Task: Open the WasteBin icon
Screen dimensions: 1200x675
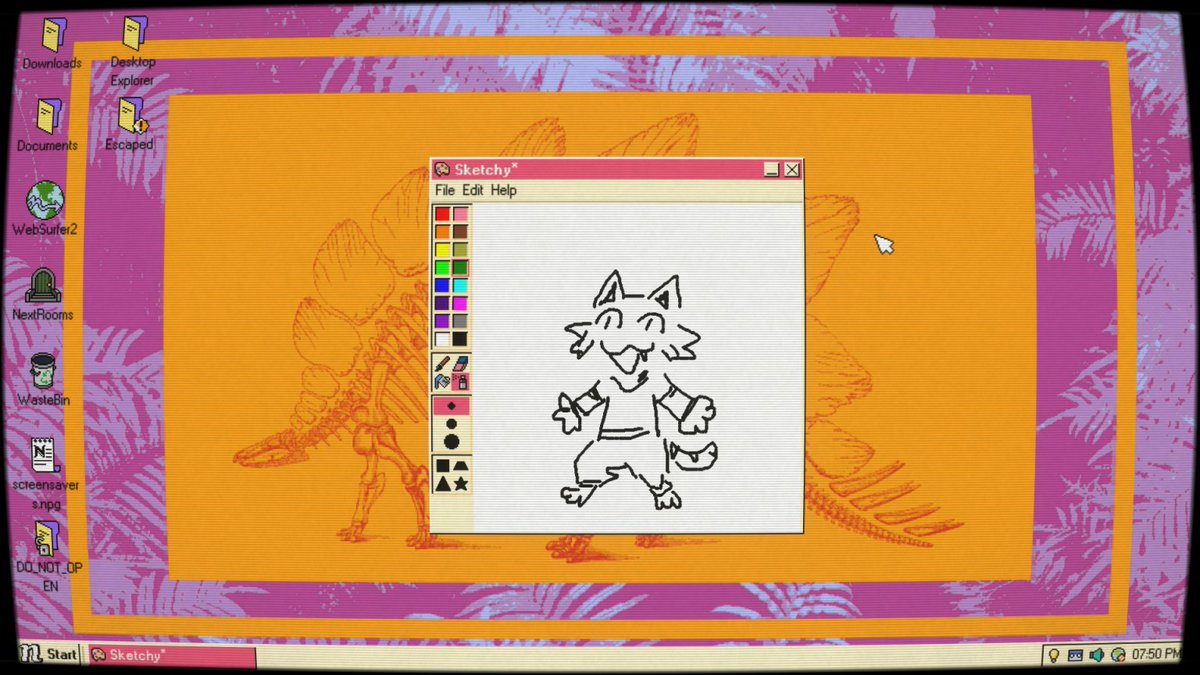Action: coord(42,371)
